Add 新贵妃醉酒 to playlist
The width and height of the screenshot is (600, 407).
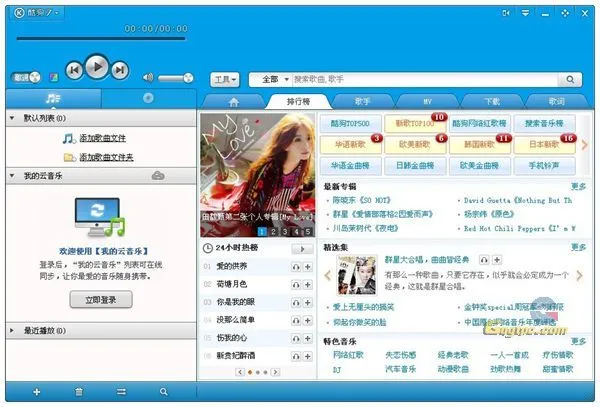click(308, 357)
